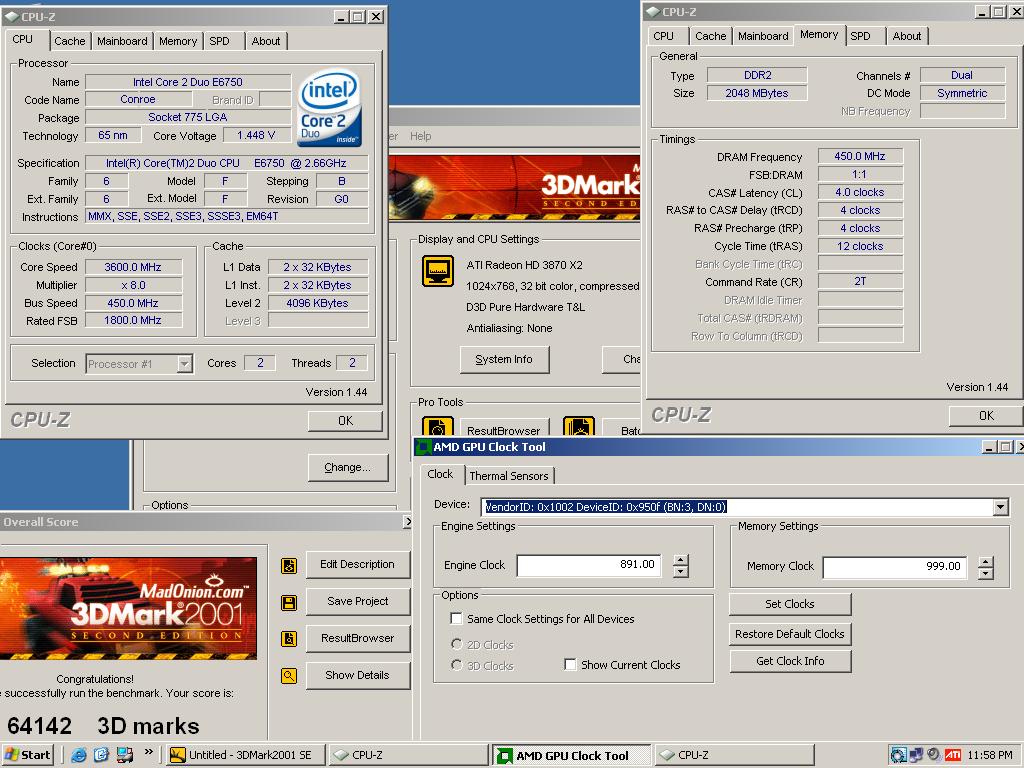Image resolution: width=1024 pixels, height=768 pixels.
Task: Click the Save Project floppy disk icon
Action: click(289, 602)
